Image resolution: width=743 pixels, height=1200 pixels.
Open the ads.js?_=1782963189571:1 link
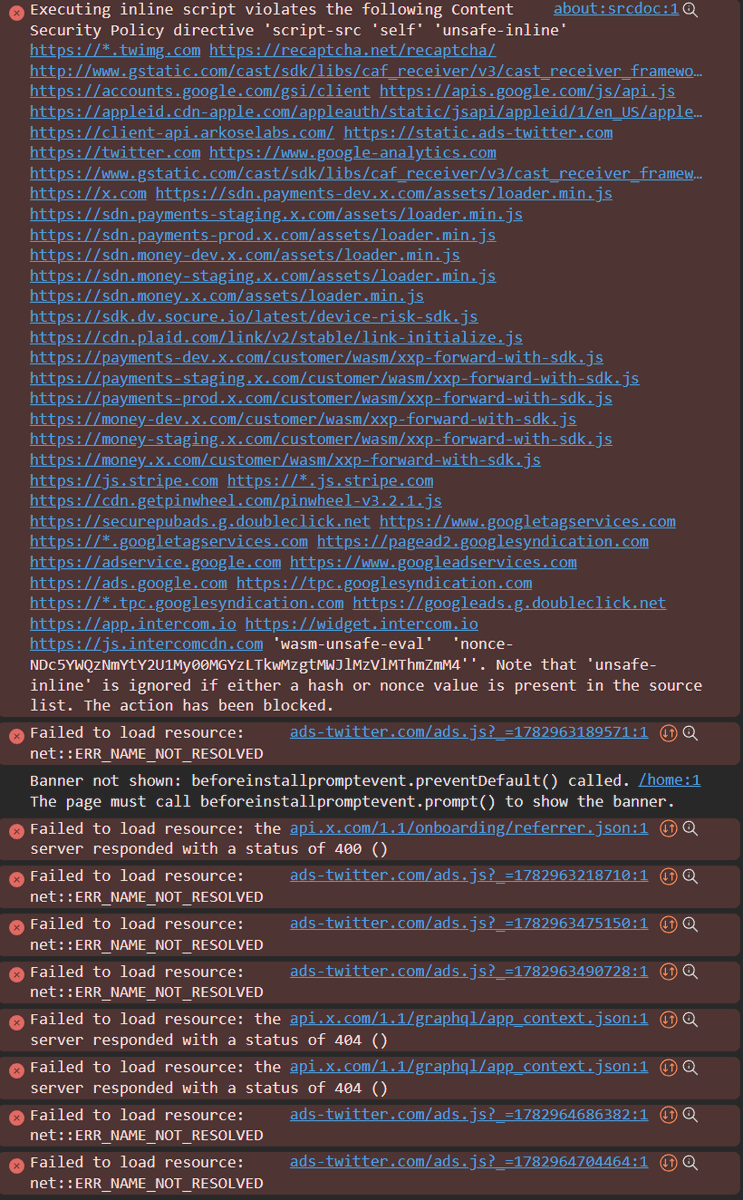[469, 732]
